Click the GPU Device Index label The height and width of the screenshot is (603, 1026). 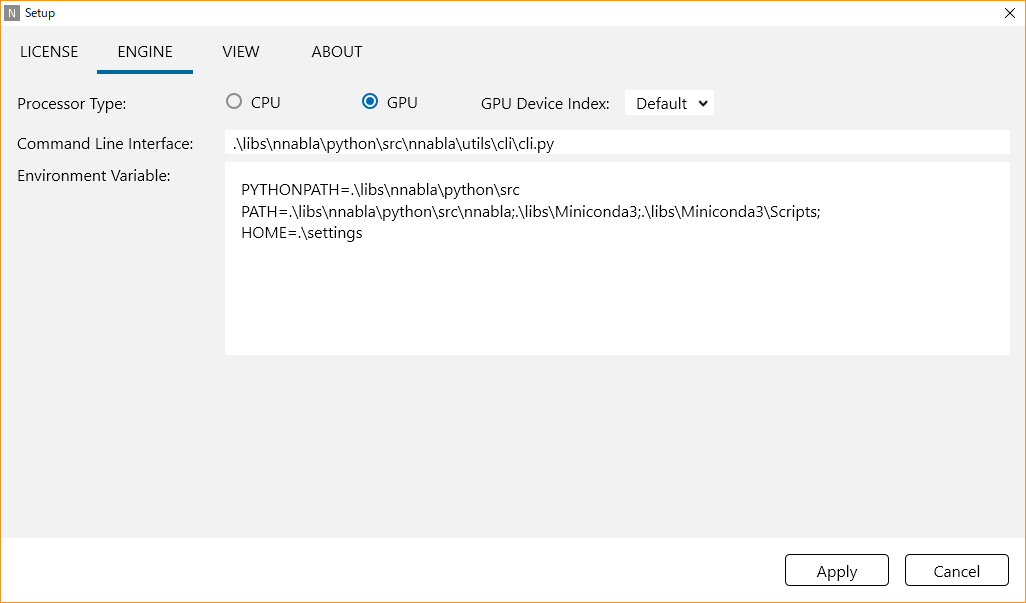[545, 103]
